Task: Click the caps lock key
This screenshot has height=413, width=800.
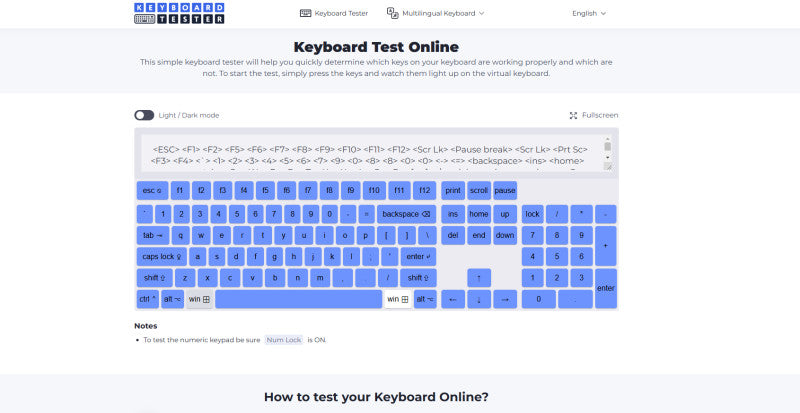Action: [162, 257]
